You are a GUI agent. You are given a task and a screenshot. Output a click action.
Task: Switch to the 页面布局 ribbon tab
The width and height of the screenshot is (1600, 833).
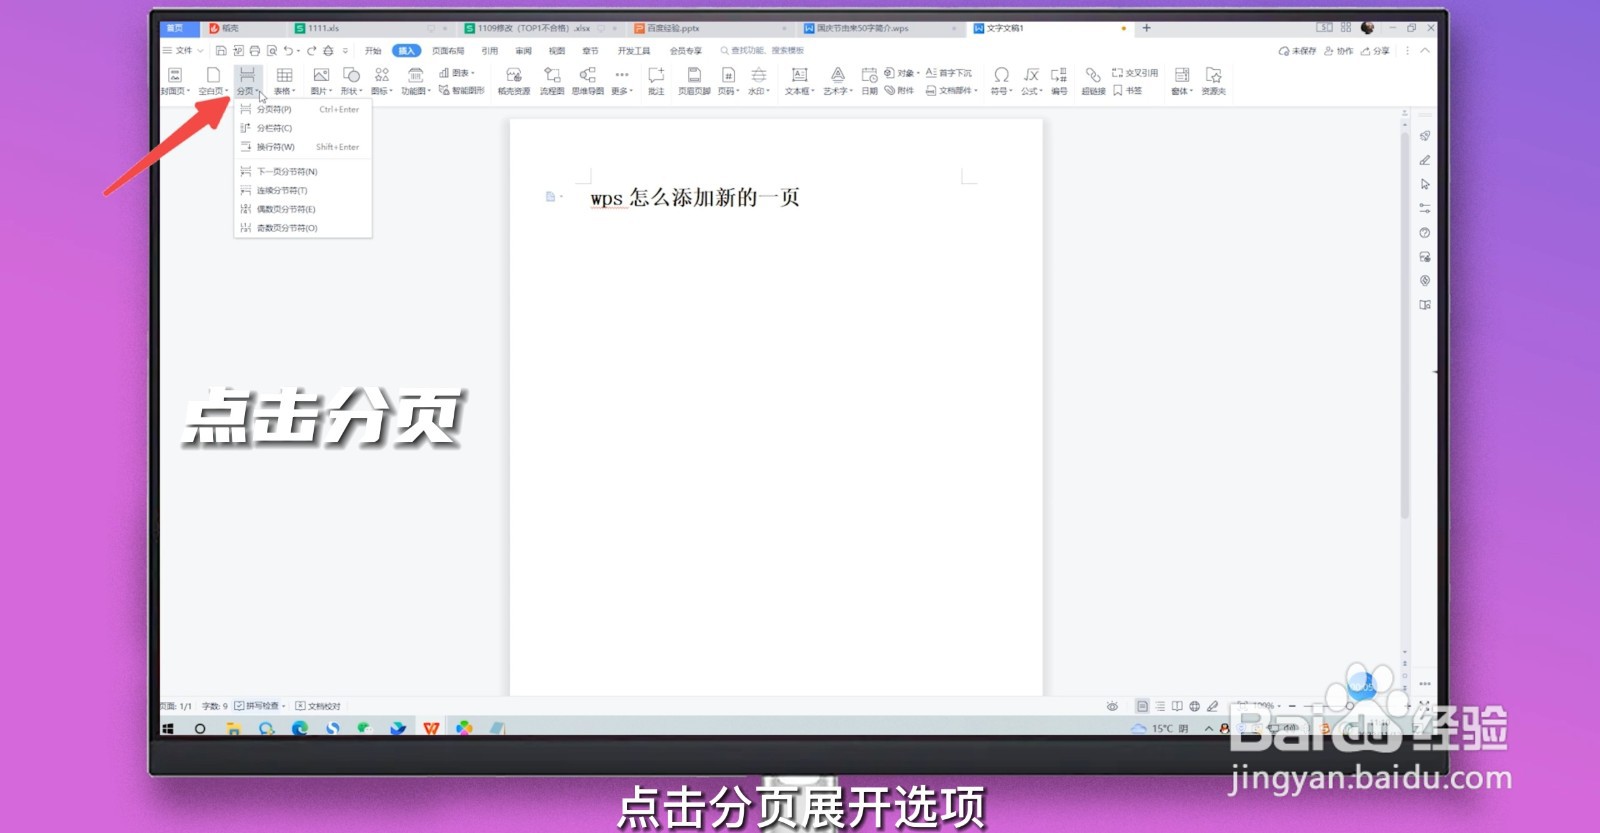(448, 50)
